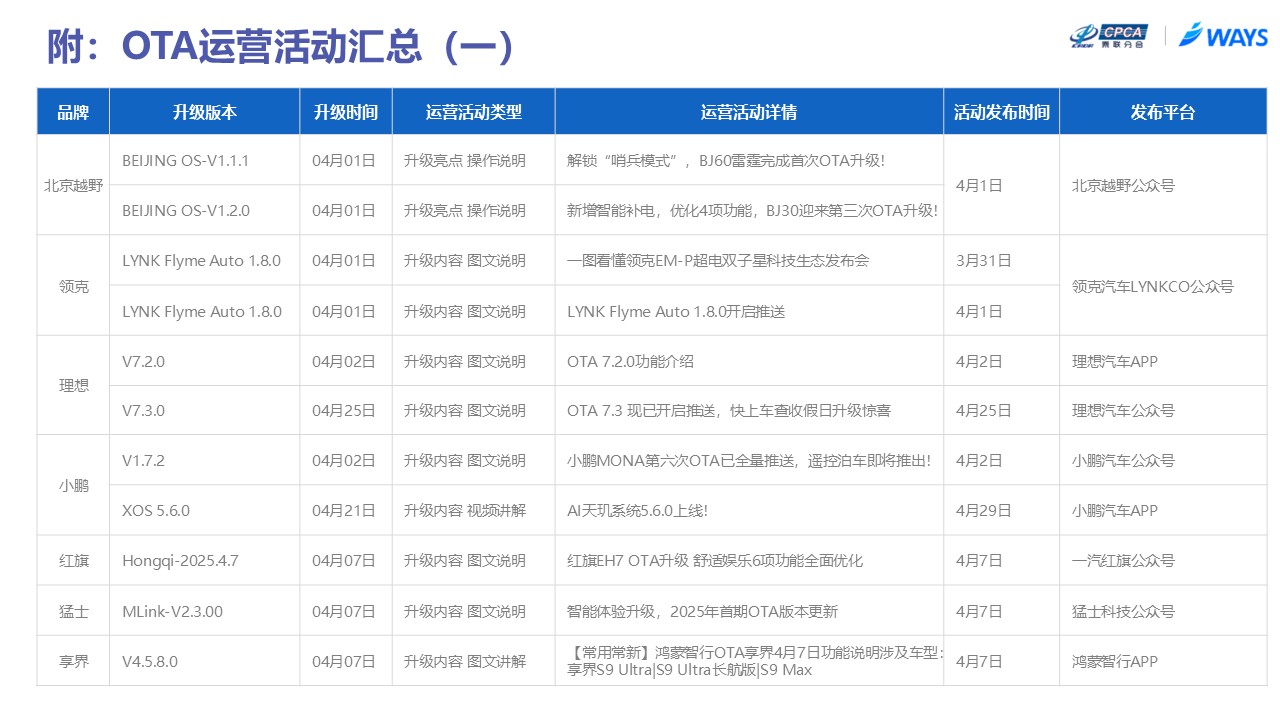Click platform 领克汽车LYNKCO公众号
The width and height of the screenshot is (1280, 720).
click(x=1153, y=286)
